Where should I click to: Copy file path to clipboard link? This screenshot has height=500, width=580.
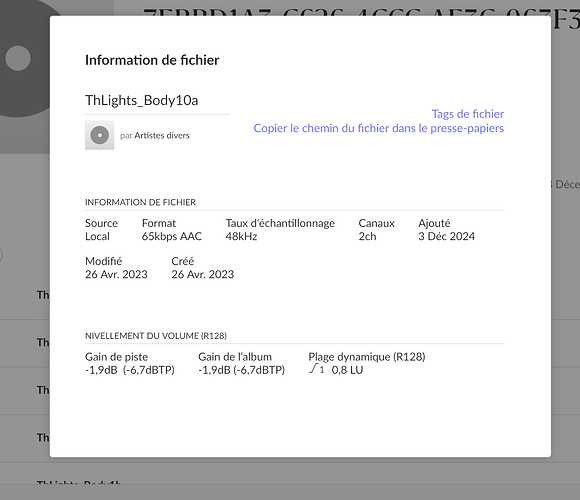click(x=378, y=128)
